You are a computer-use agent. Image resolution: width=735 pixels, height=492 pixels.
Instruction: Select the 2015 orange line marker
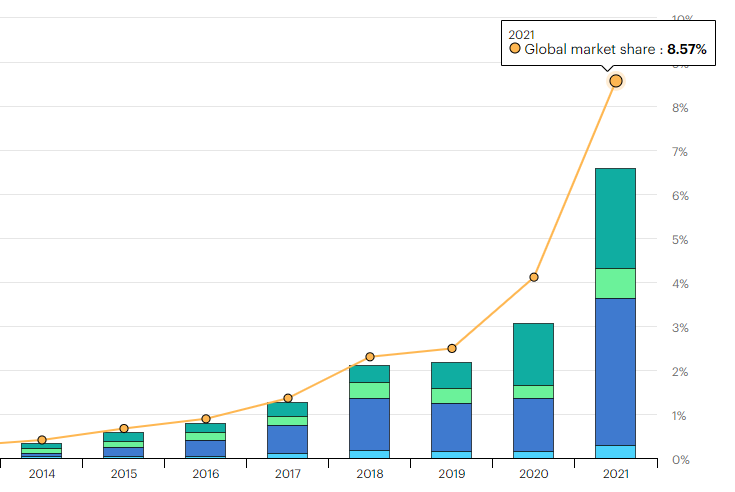124,428
